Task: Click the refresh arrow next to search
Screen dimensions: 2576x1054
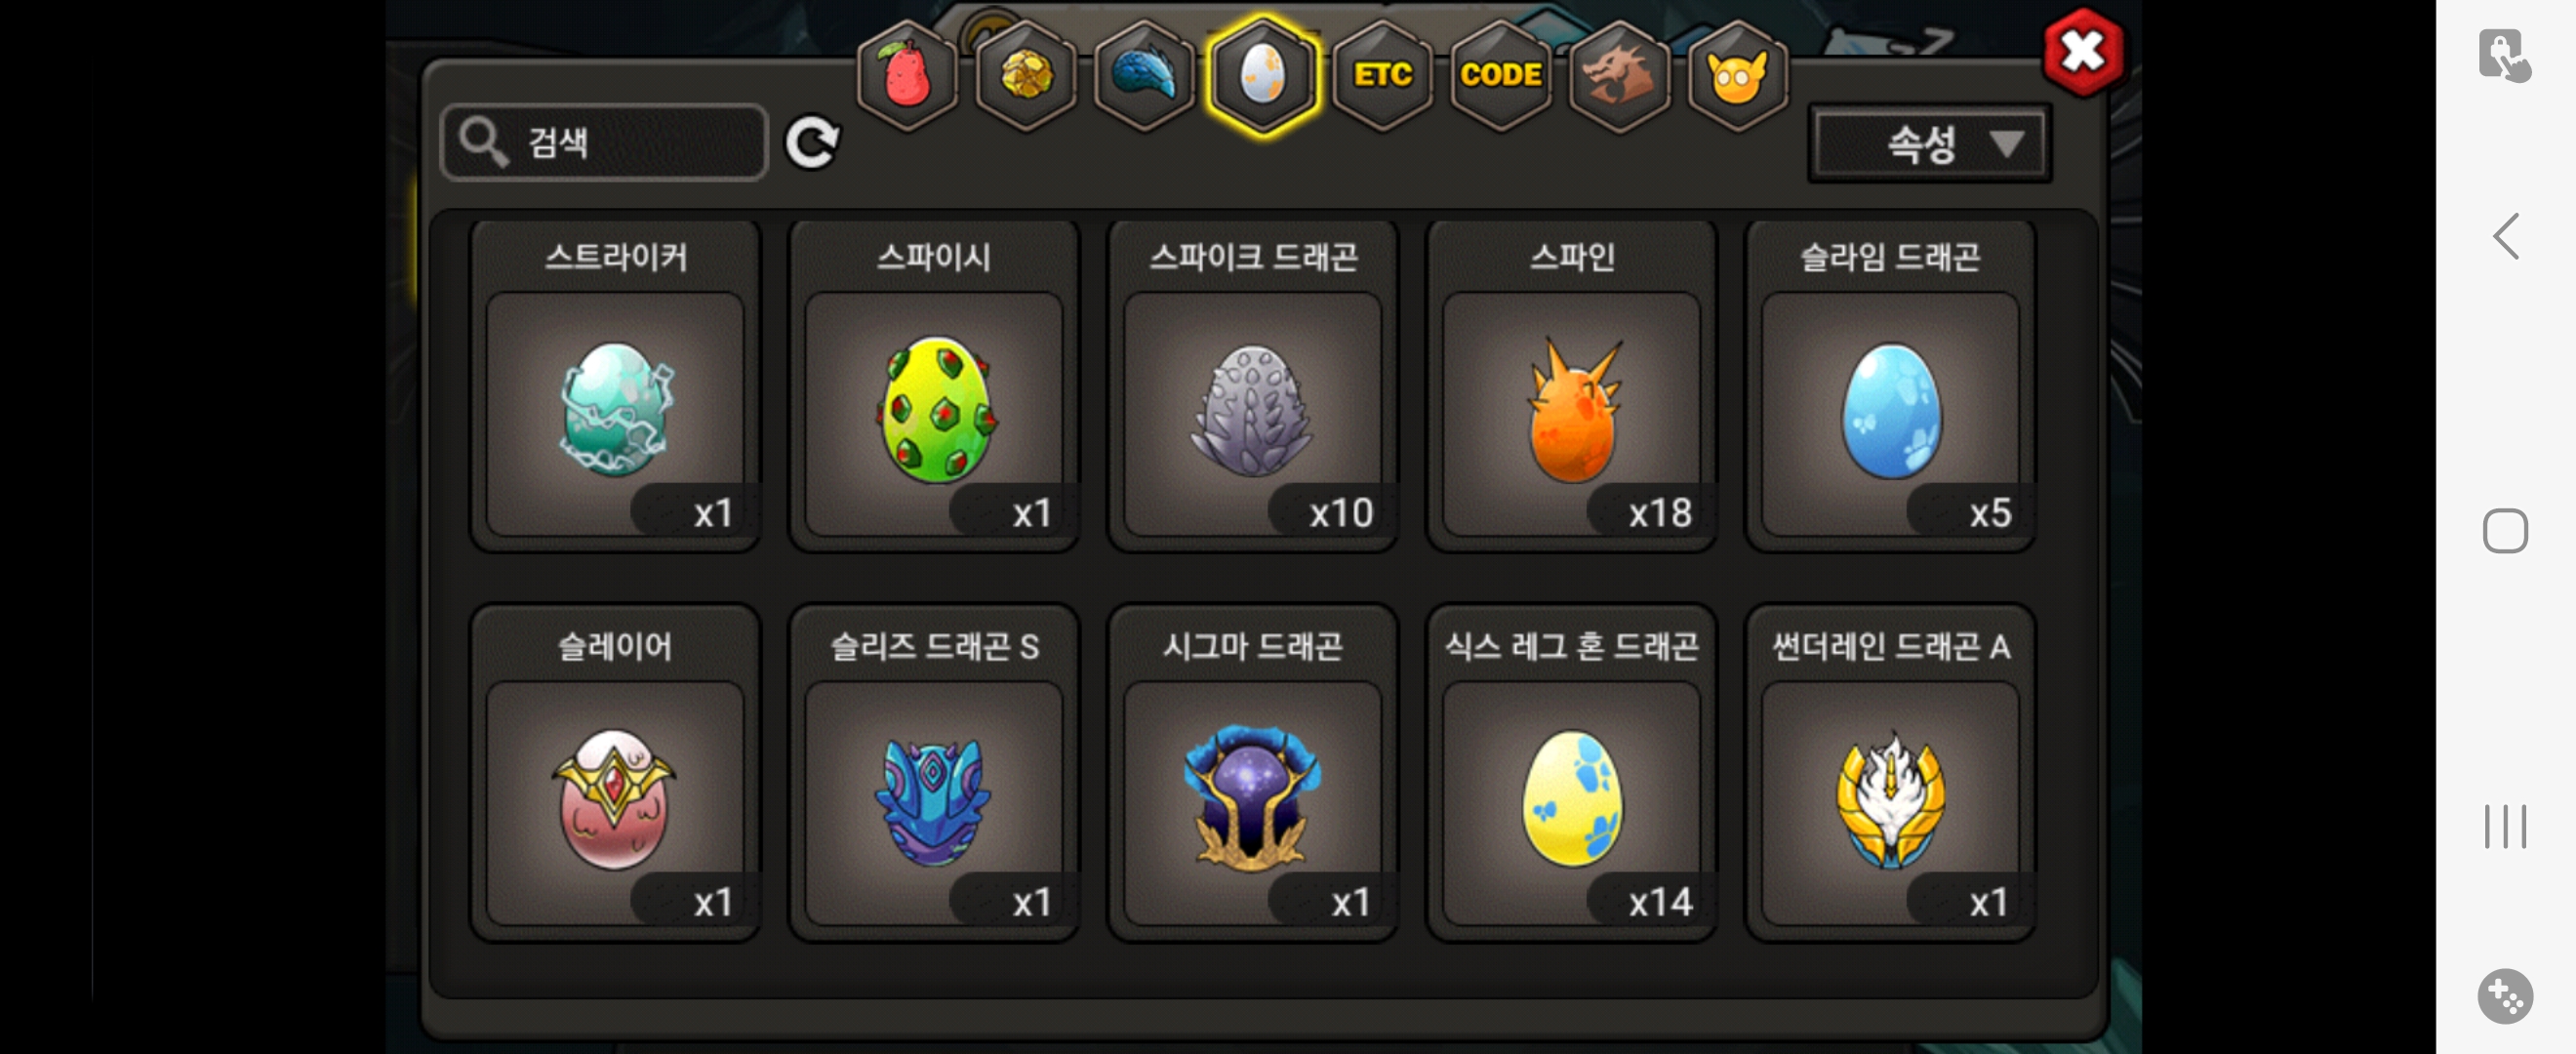Action: click(812, 142)
